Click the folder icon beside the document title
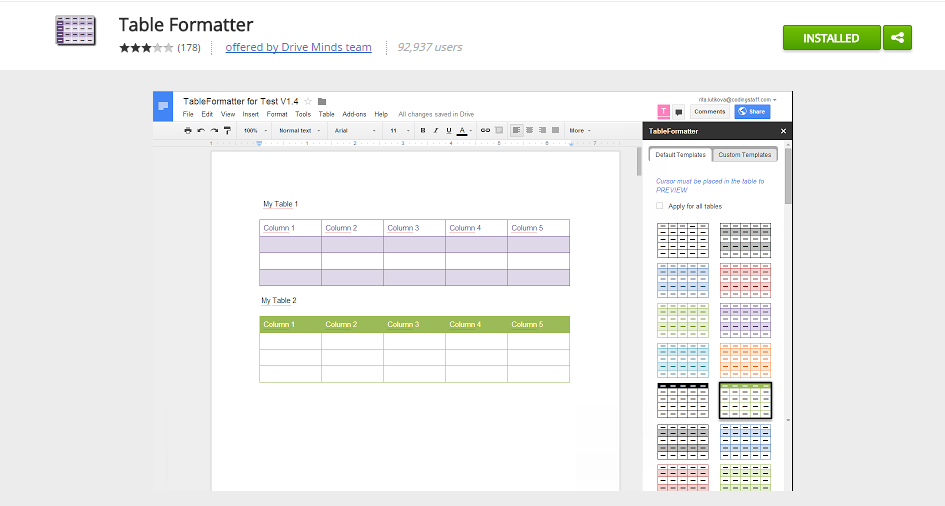Image resolution: width=945 pixels, height=506 pixels. [x=322, y=101]
